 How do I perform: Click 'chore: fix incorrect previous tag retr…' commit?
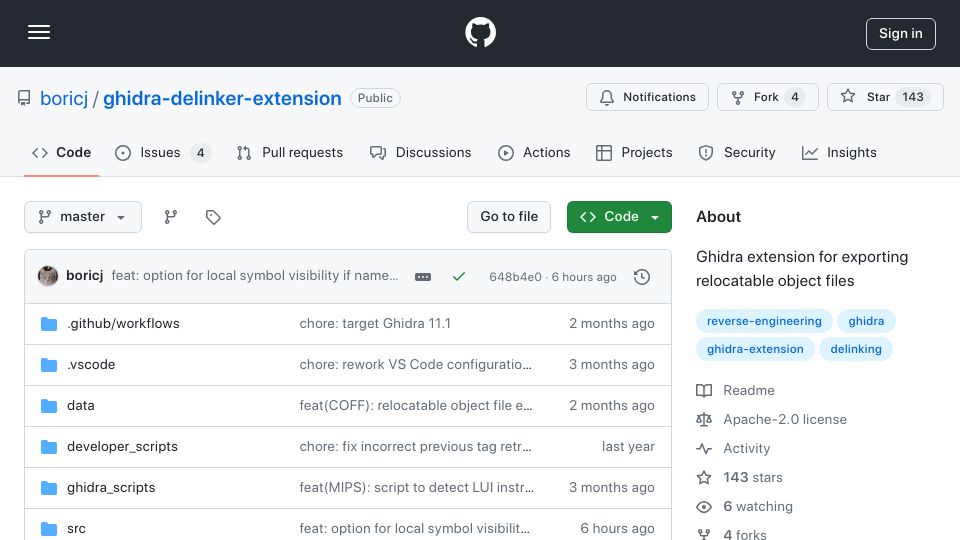click(x=415, y=446)
